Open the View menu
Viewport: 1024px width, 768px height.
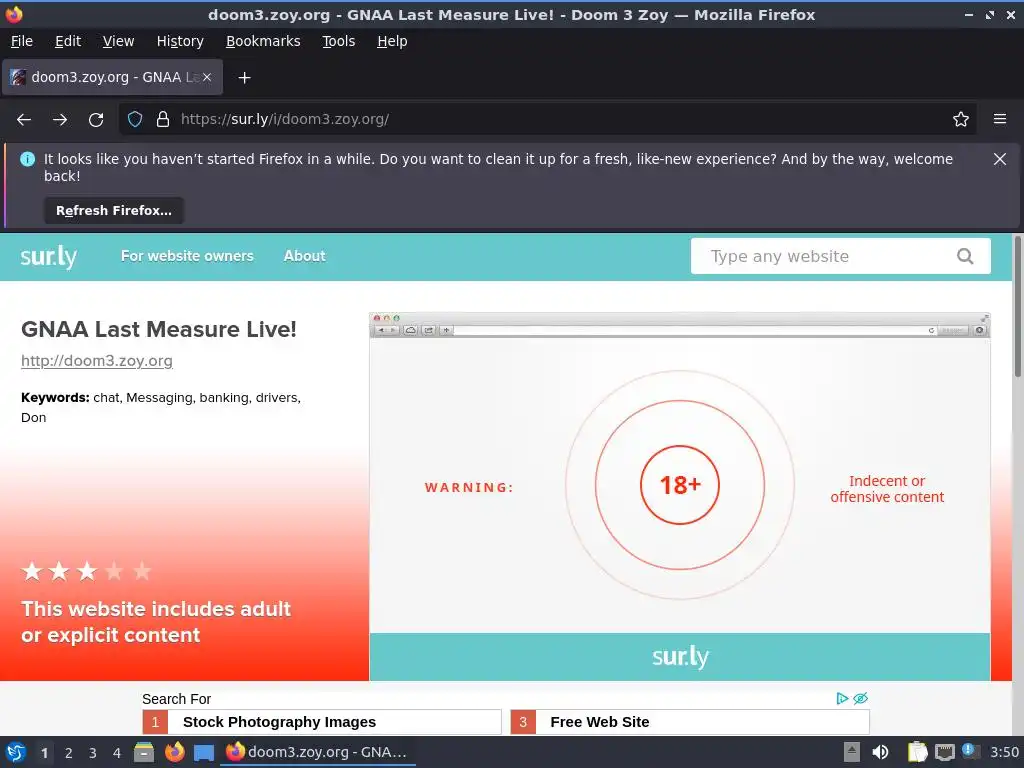pos(118,41)
